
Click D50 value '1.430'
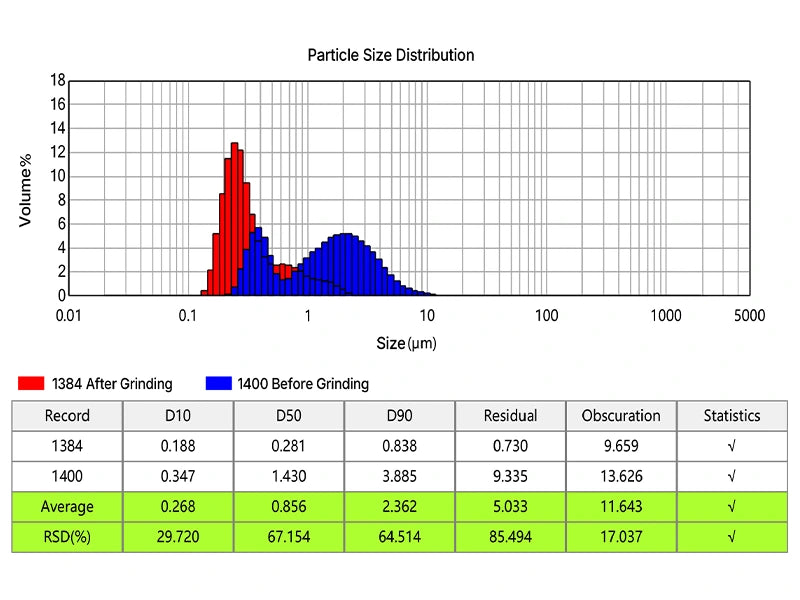coord(289,477)
